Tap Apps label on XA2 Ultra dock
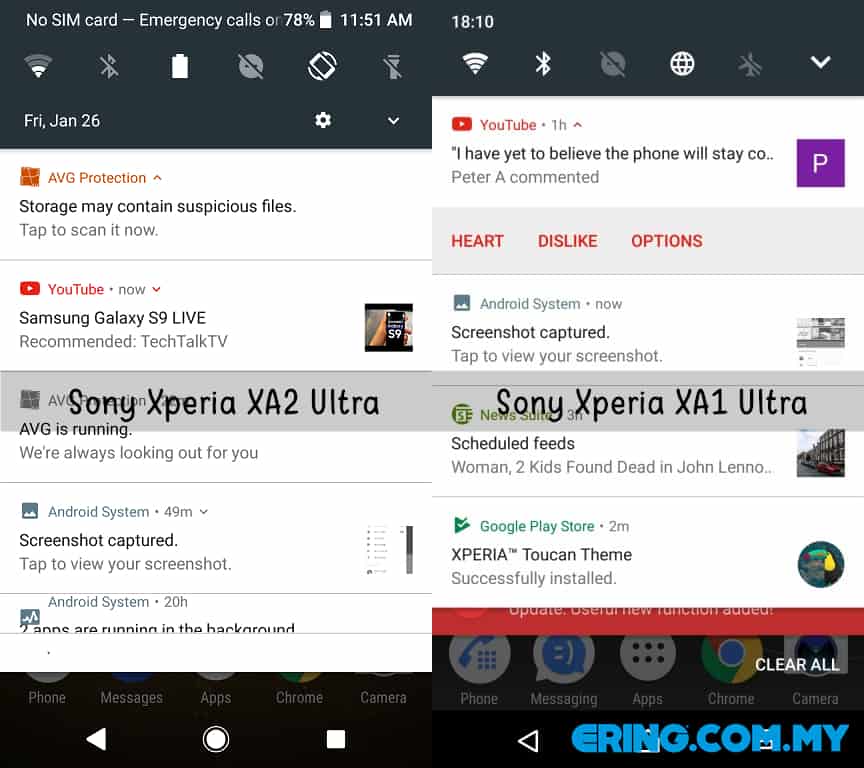 pos(216,698)
